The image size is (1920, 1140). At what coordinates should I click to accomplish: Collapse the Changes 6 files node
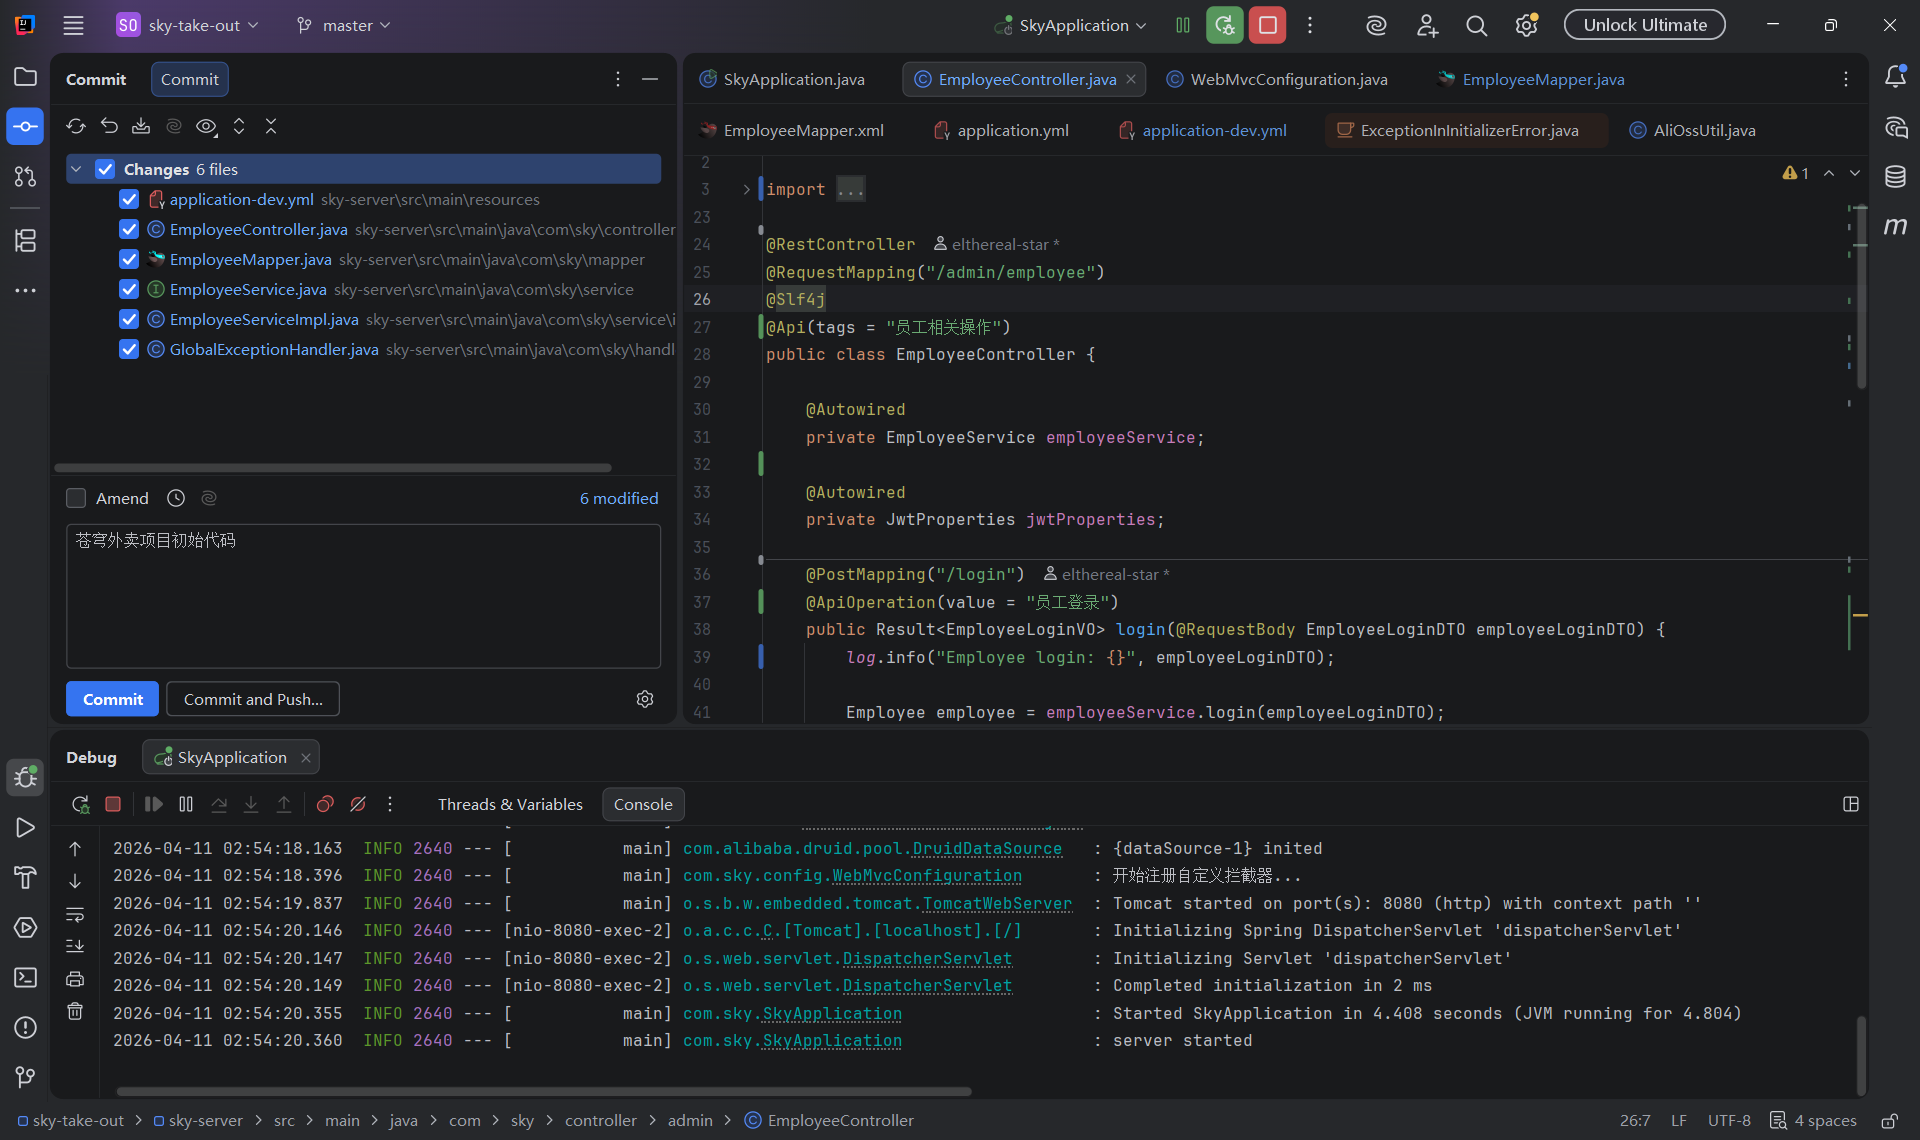pyautogui.click(x=76, y=169)
